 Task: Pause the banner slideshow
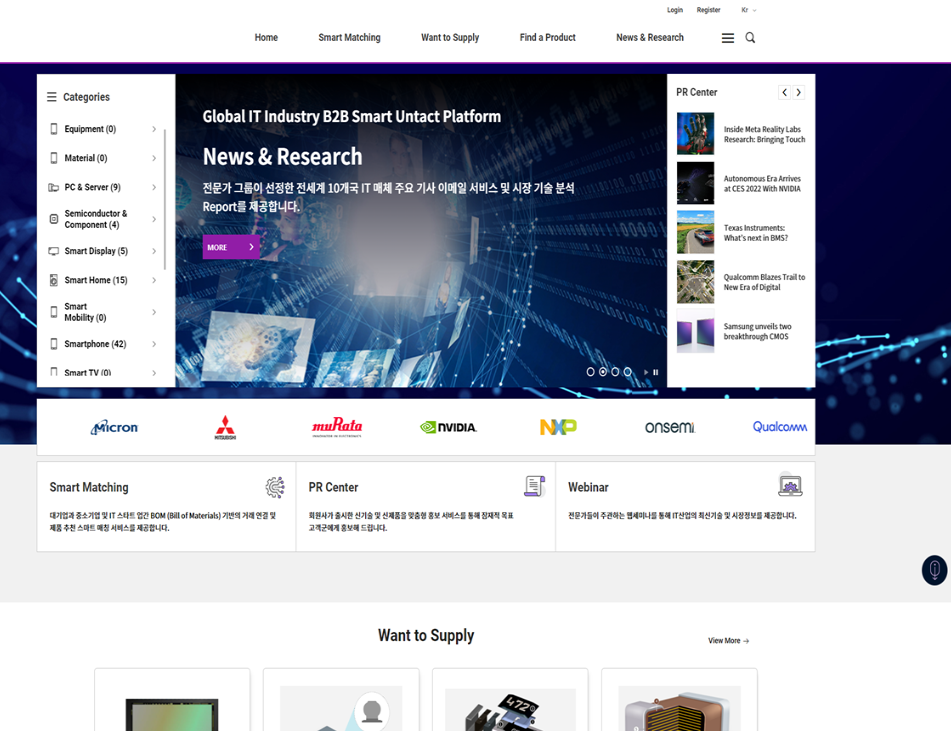(x=656, y=372)
